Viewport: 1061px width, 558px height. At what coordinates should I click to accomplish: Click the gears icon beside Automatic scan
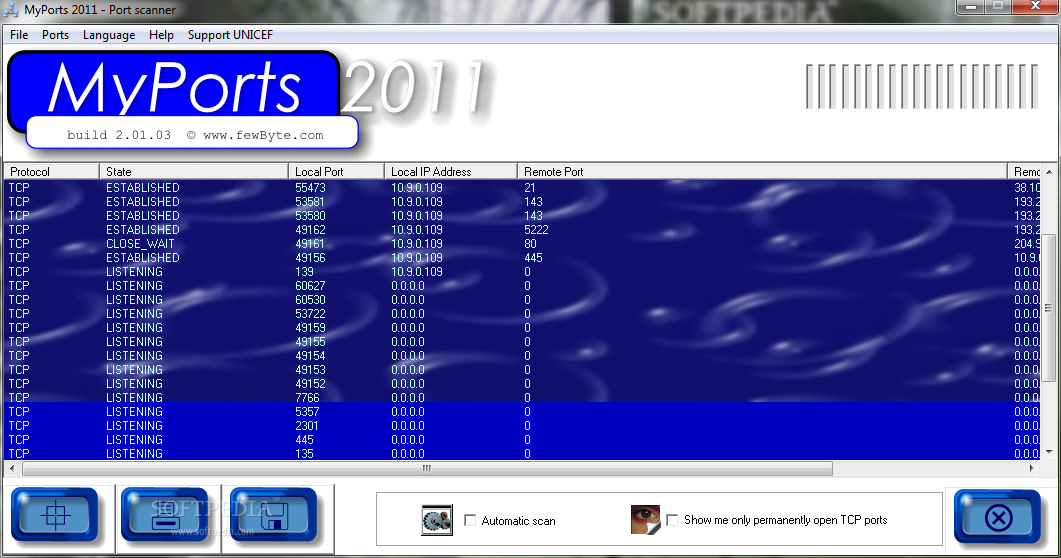436,520
